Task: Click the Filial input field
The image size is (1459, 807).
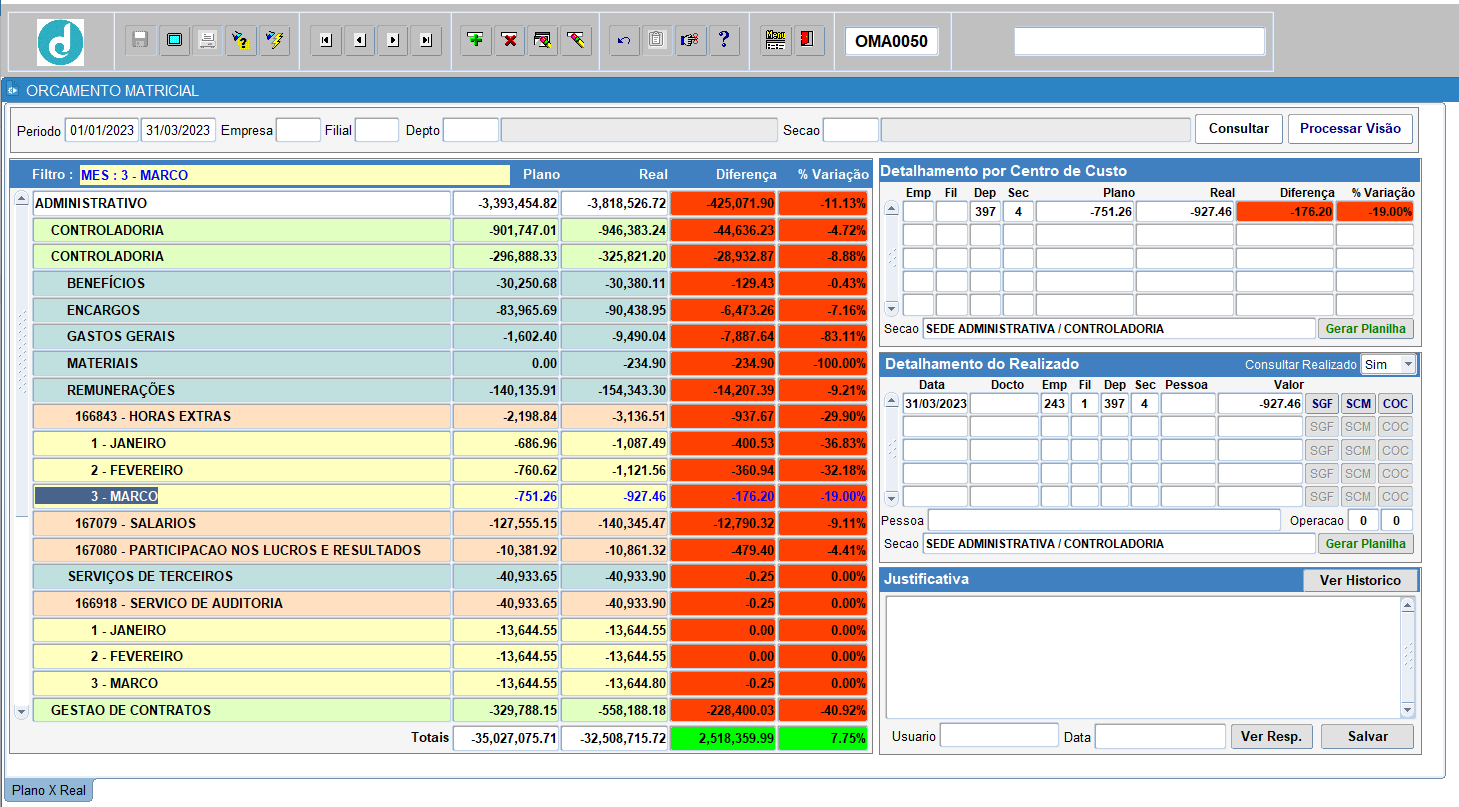Action: pos(377,130)
